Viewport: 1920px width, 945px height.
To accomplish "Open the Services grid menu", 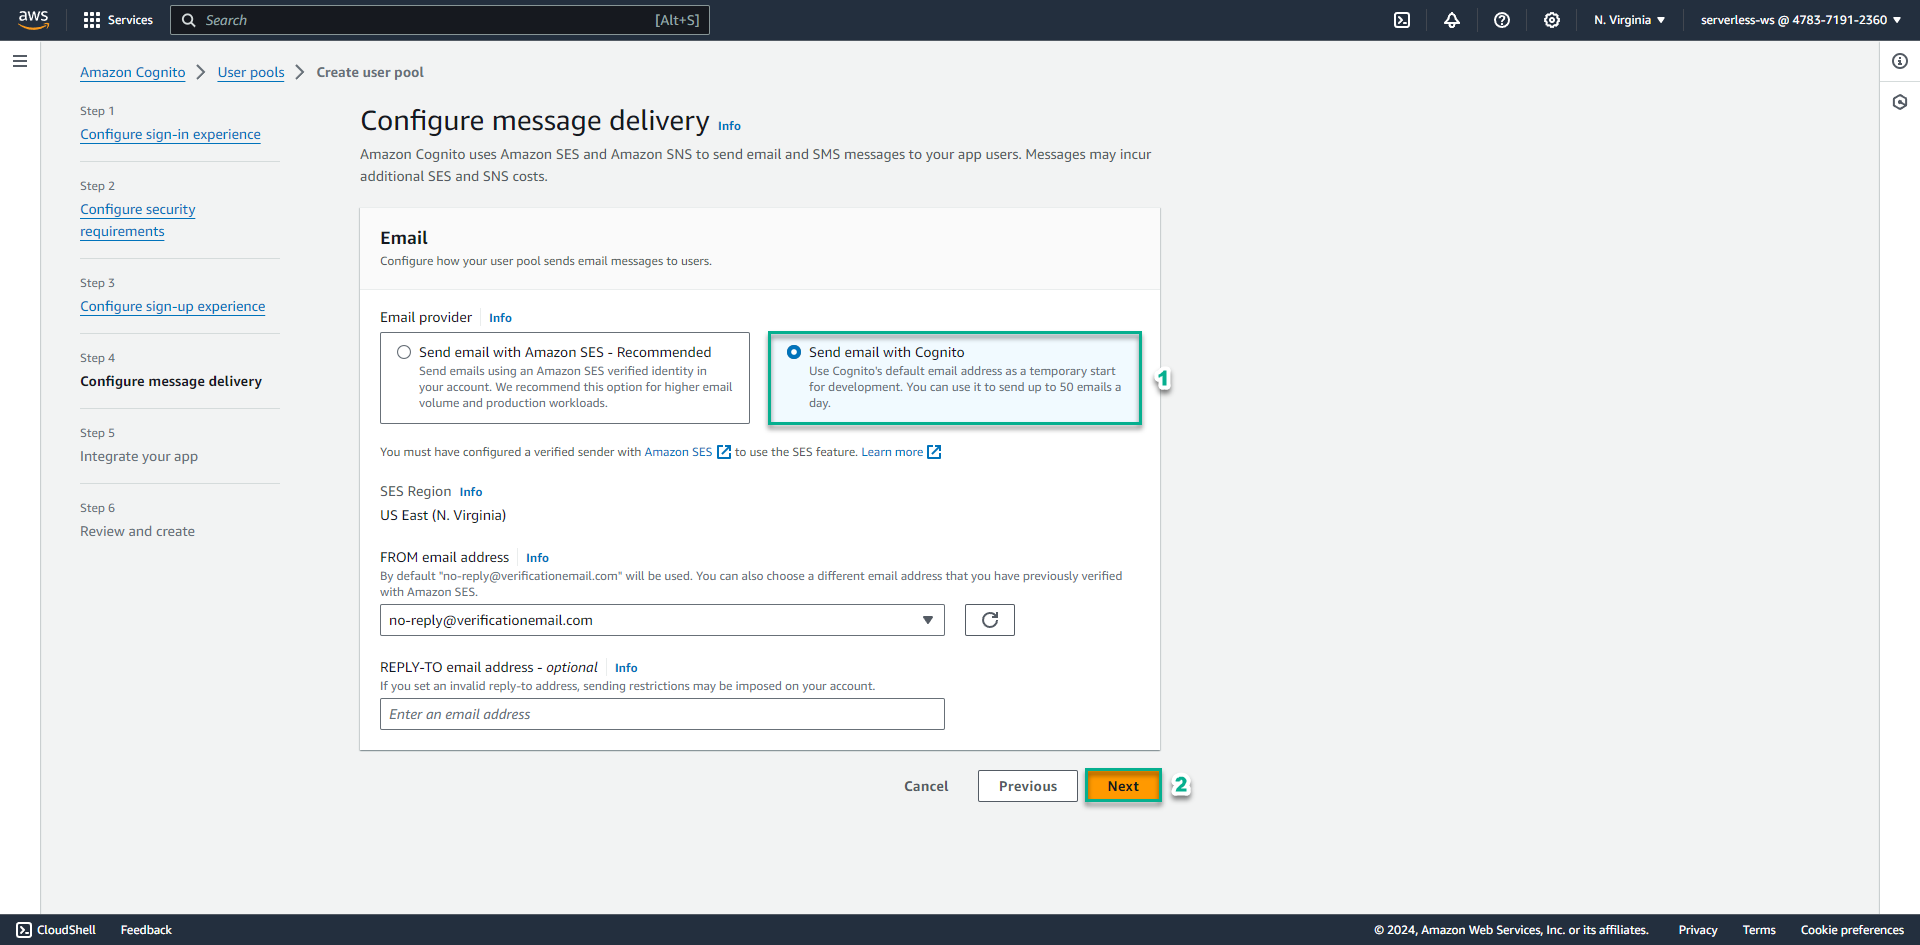I will [x=118, y=20].
